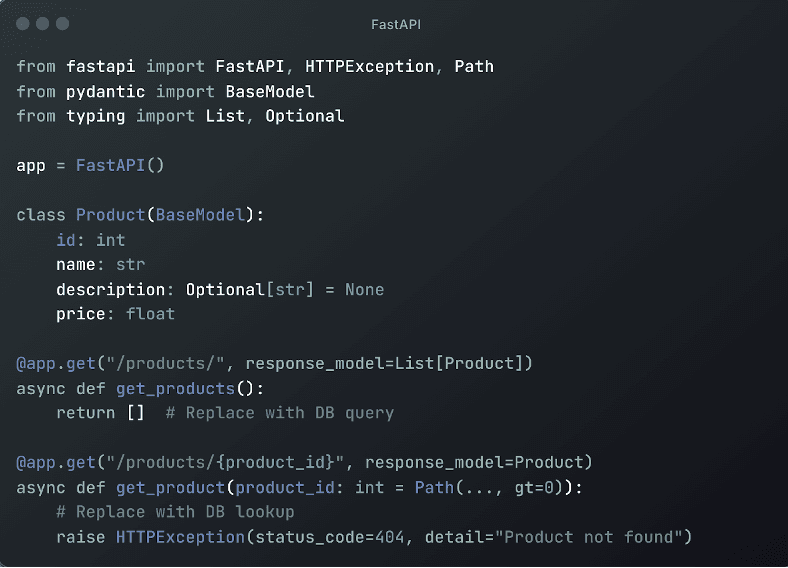Click the middle gray window dot
Screen dimensions: 788x568
pos(43,24)
